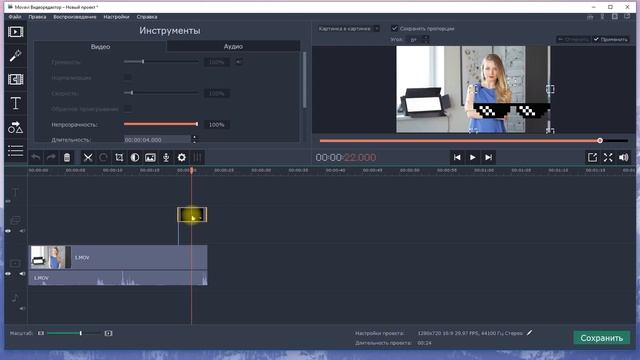The image size is (640, 360).
Task: Open Clip properties gear icon
Action: coord(182,158)
